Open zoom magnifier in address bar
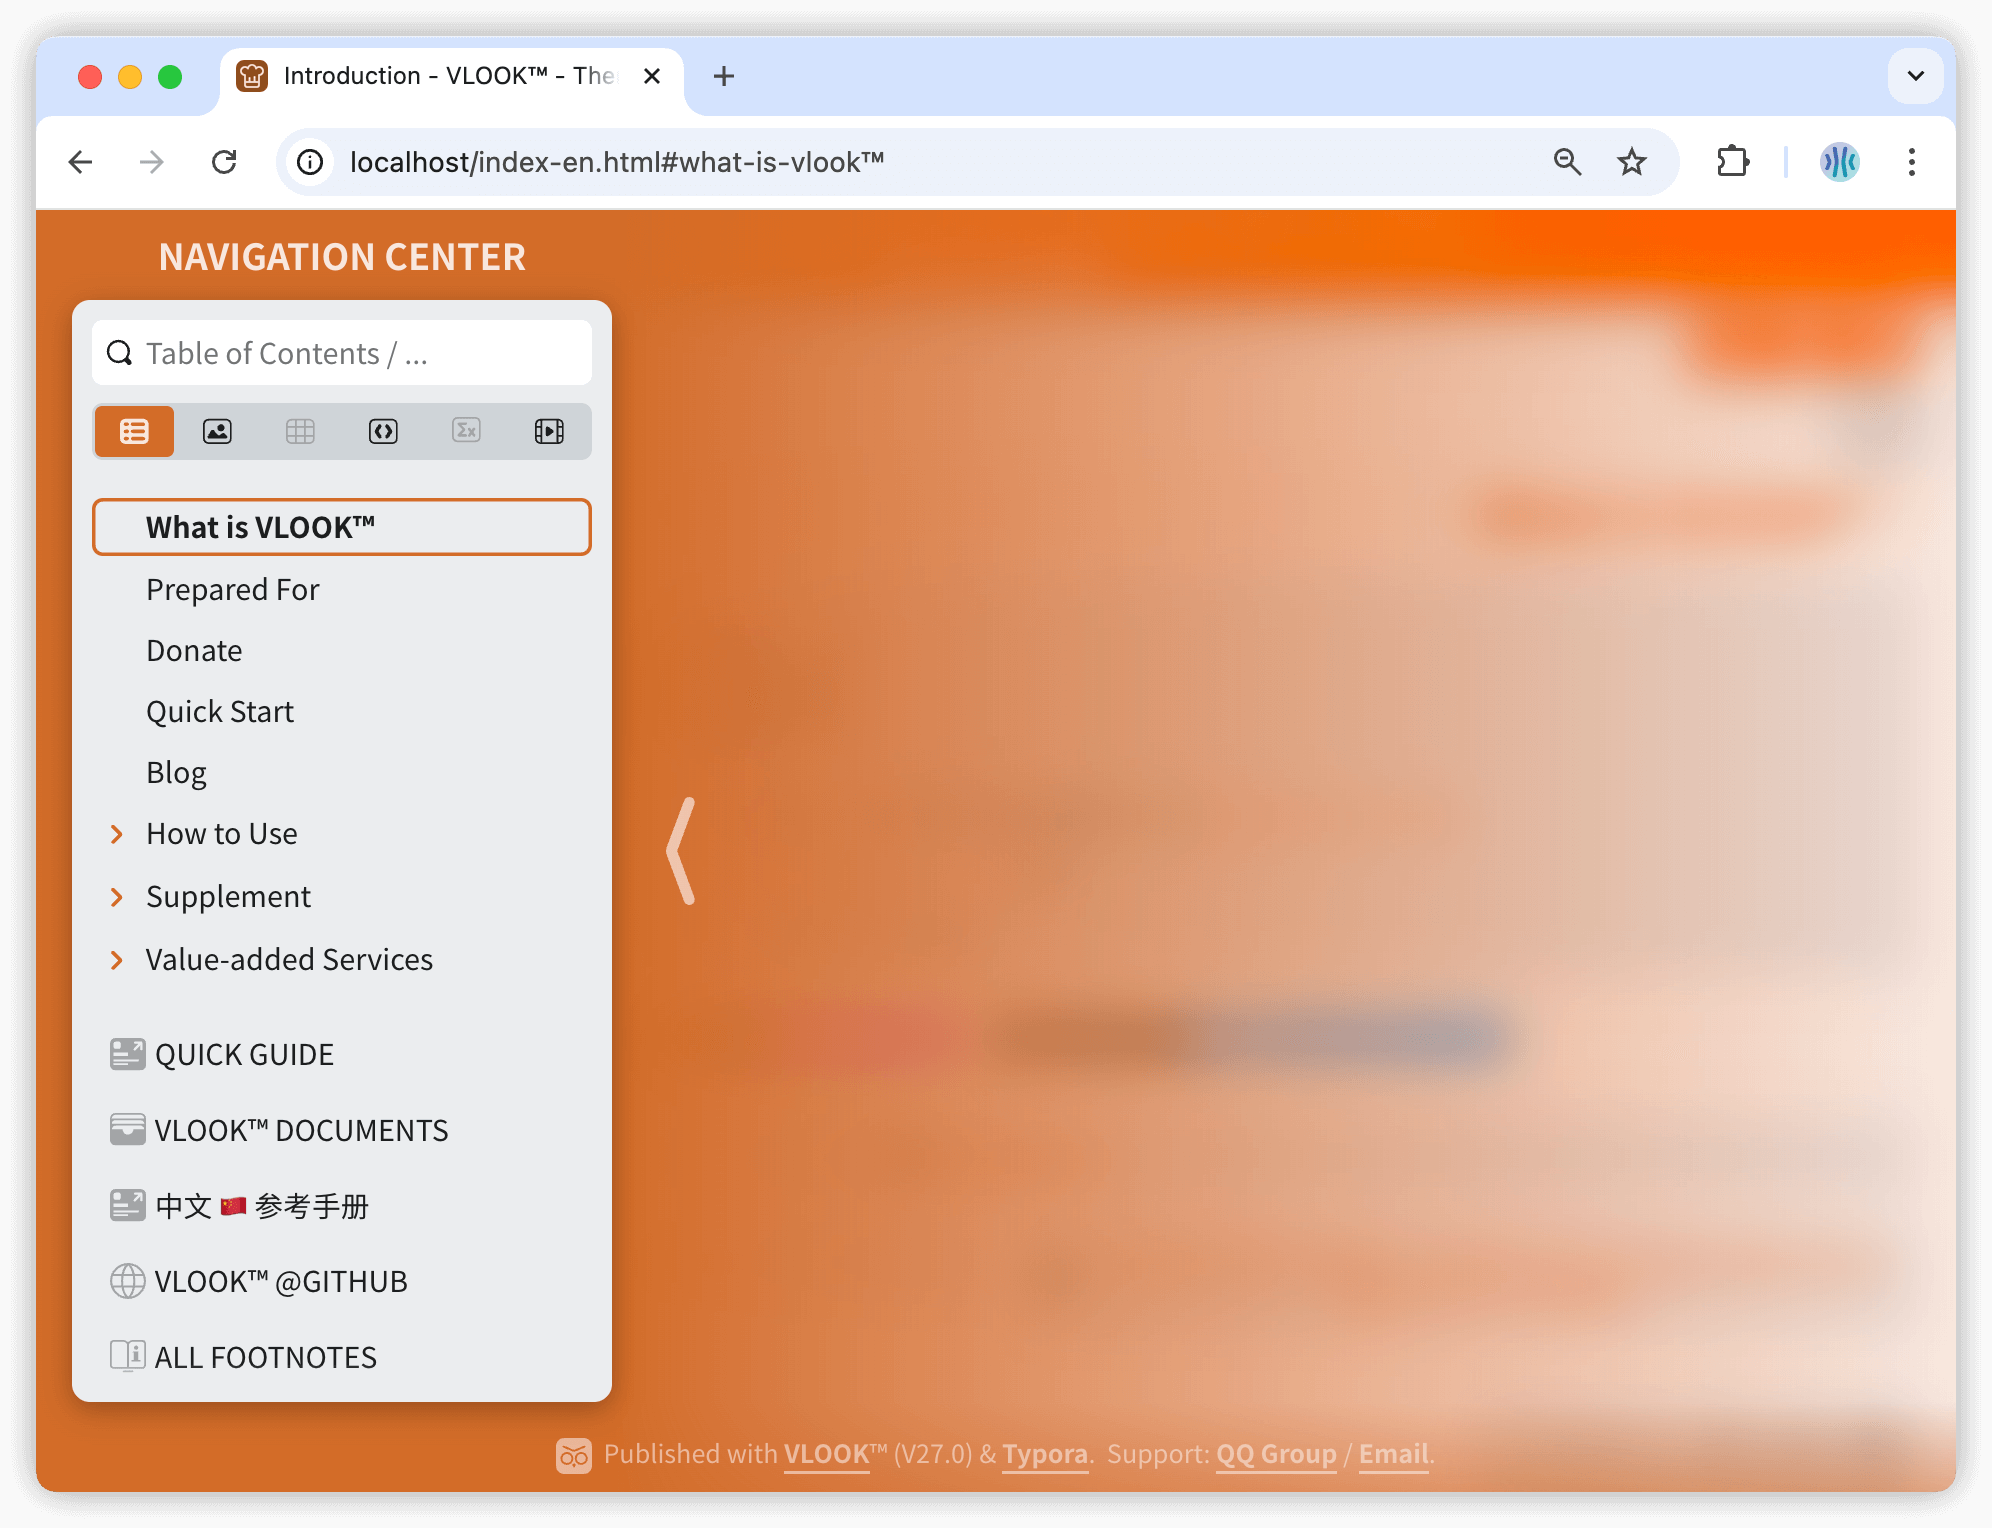Screen dimensions: 1992x1528 (x=1567, y=162)
